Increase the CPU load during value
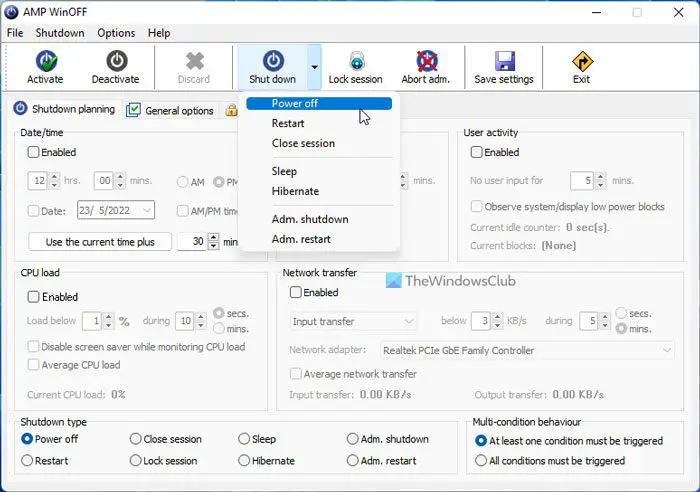The height and width of the screenshot is (492, 700). [x=201, y=317]
